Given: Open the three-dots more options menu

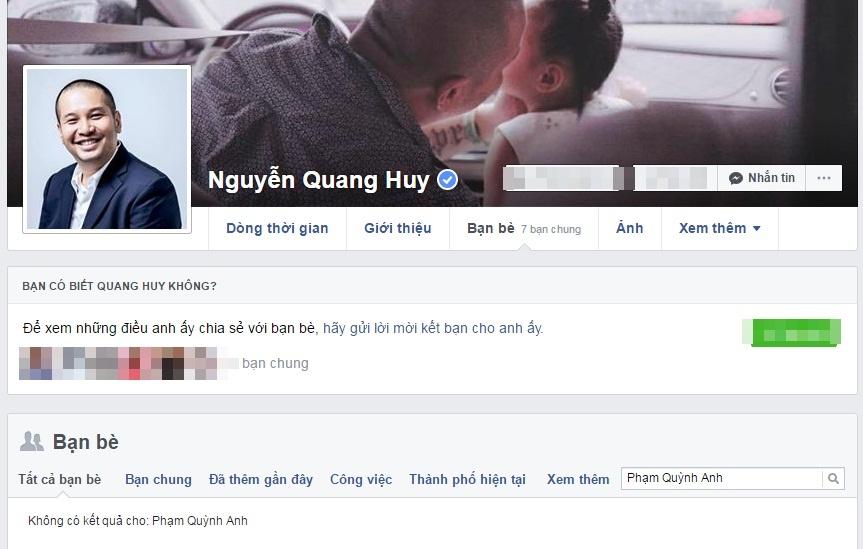Looking at the screenshot, I should coord(823,178).
